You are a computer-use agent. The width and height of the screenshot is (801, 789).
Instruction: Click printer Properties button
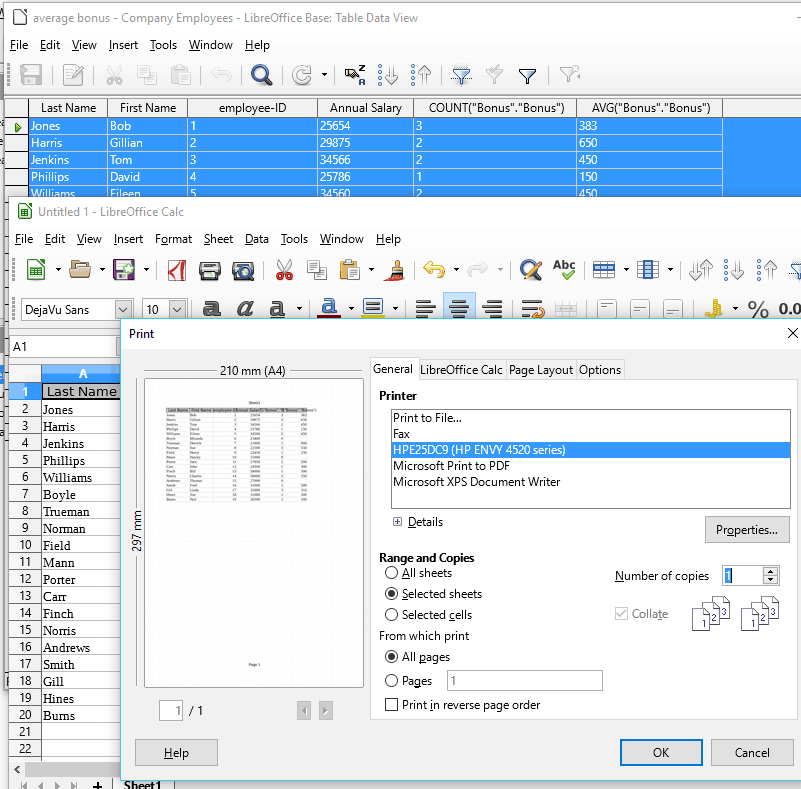coord(746,530)
